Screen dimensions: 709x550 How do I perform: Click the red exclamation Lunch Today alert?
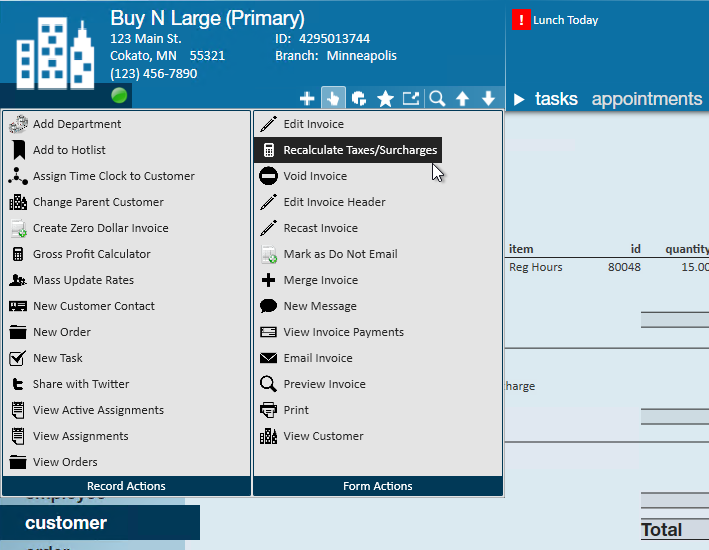(521, 20)
